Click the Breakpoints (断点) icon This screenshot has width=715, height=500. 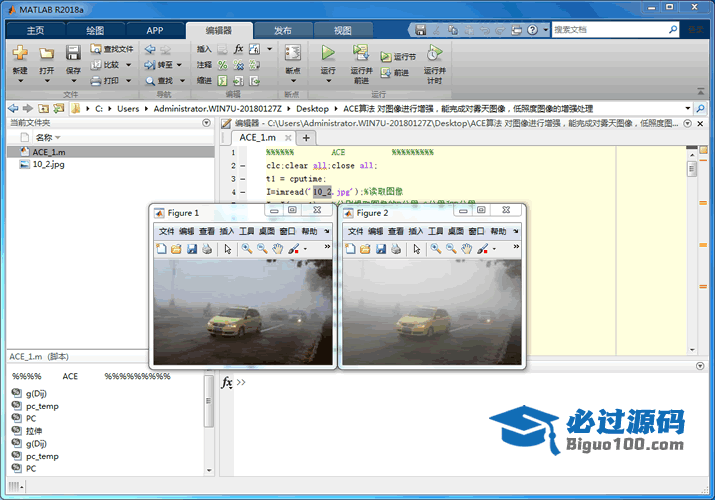tap(292, 53)
